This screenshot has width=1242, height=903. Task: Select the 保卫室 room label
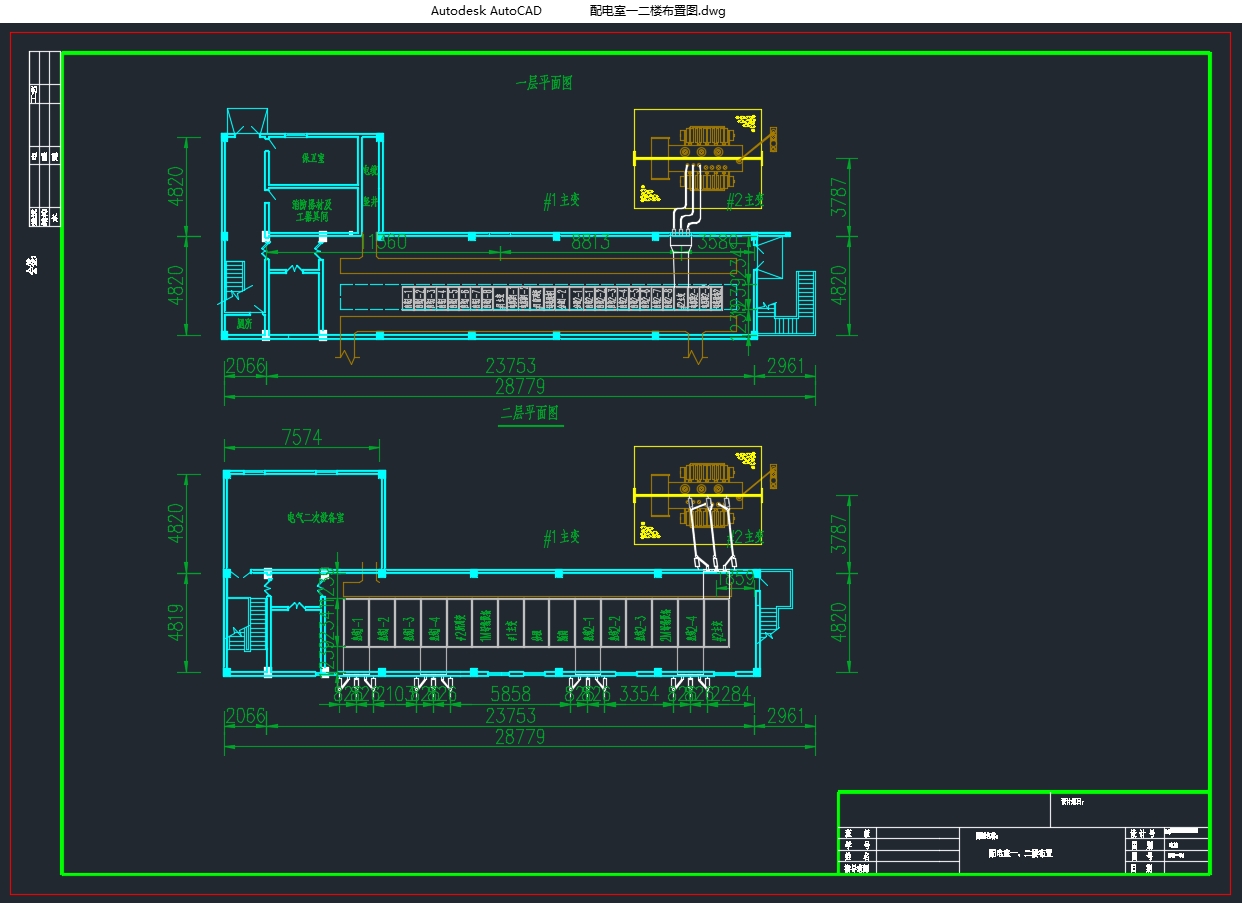(313, 159)
